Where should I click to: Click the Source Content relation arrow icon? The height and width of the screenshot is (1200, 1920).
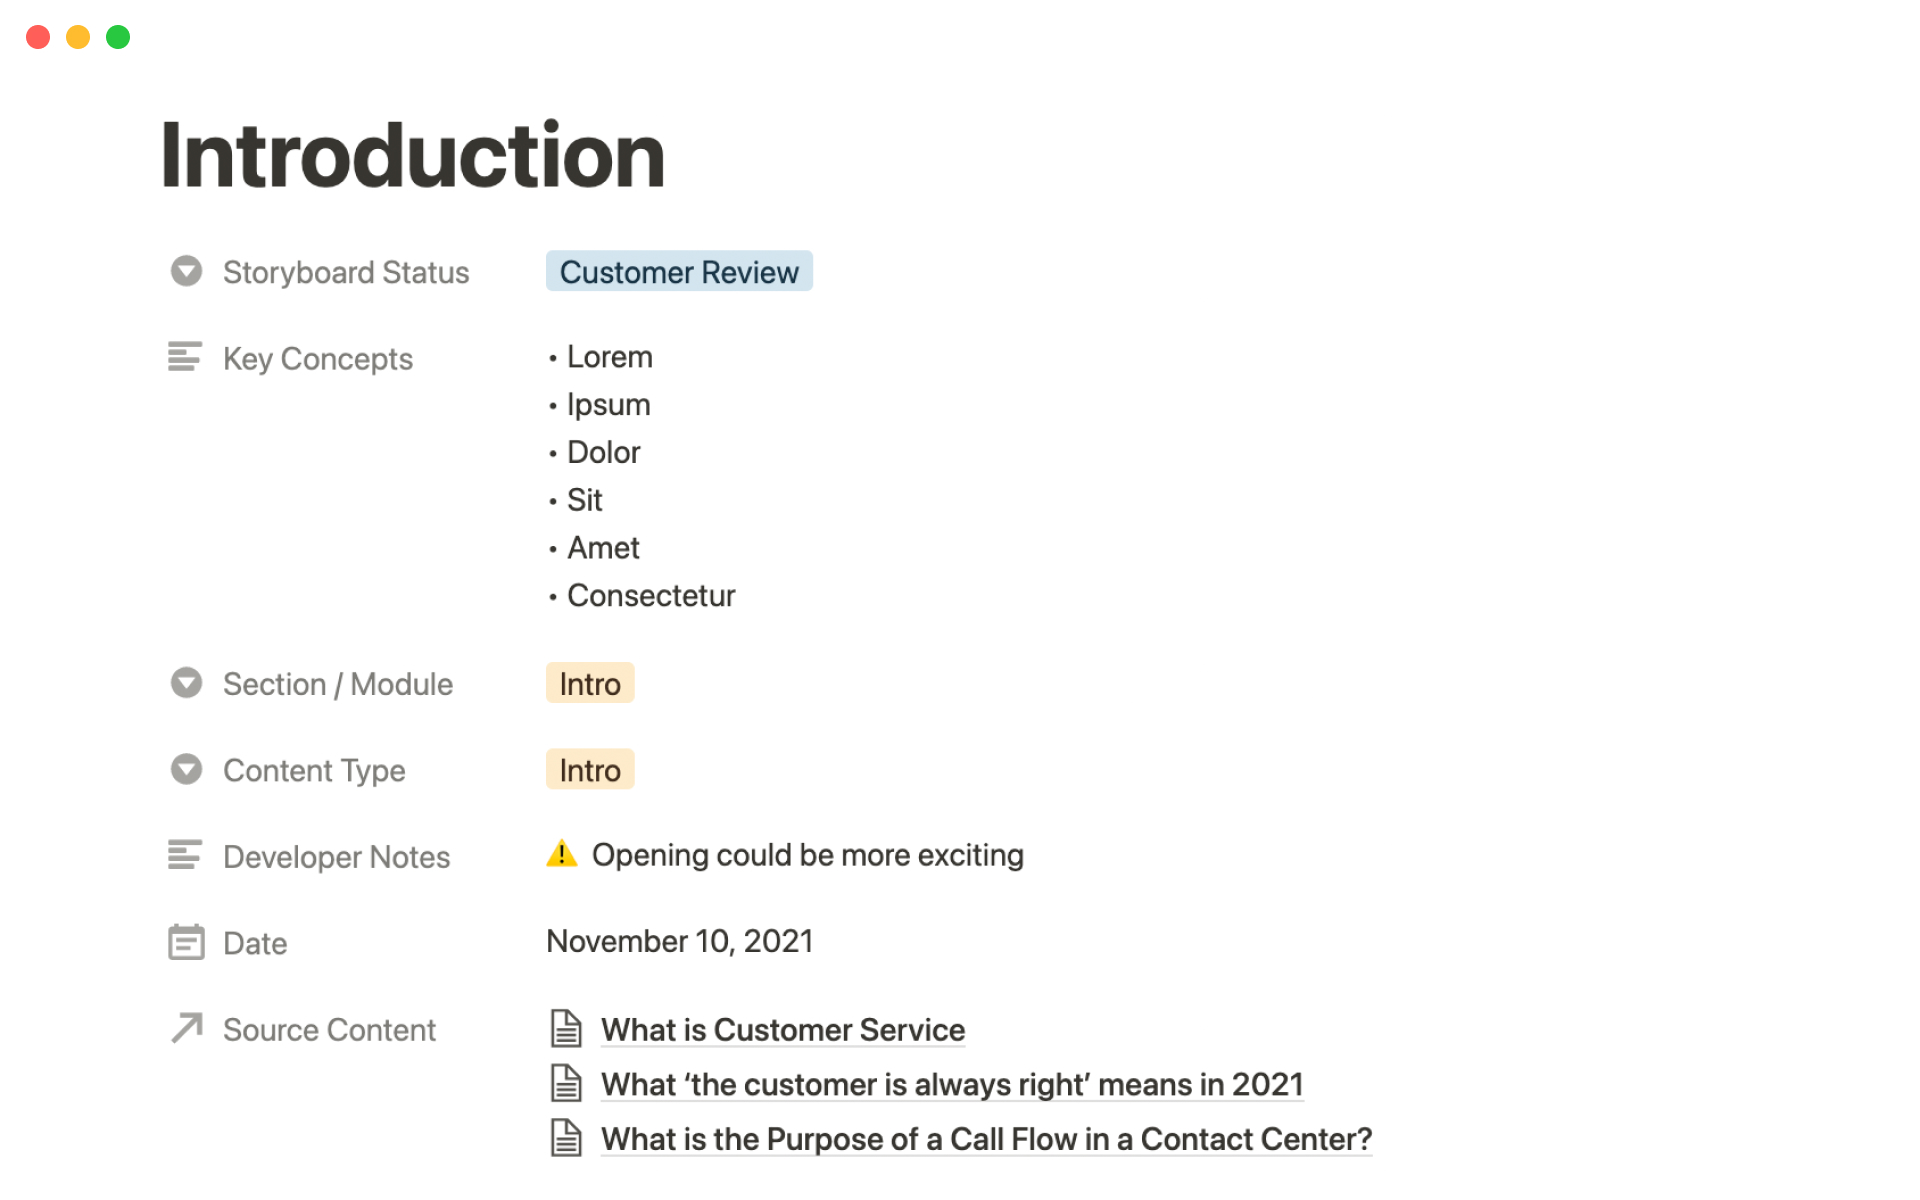pyautogui.click(x=187, y=1028)
